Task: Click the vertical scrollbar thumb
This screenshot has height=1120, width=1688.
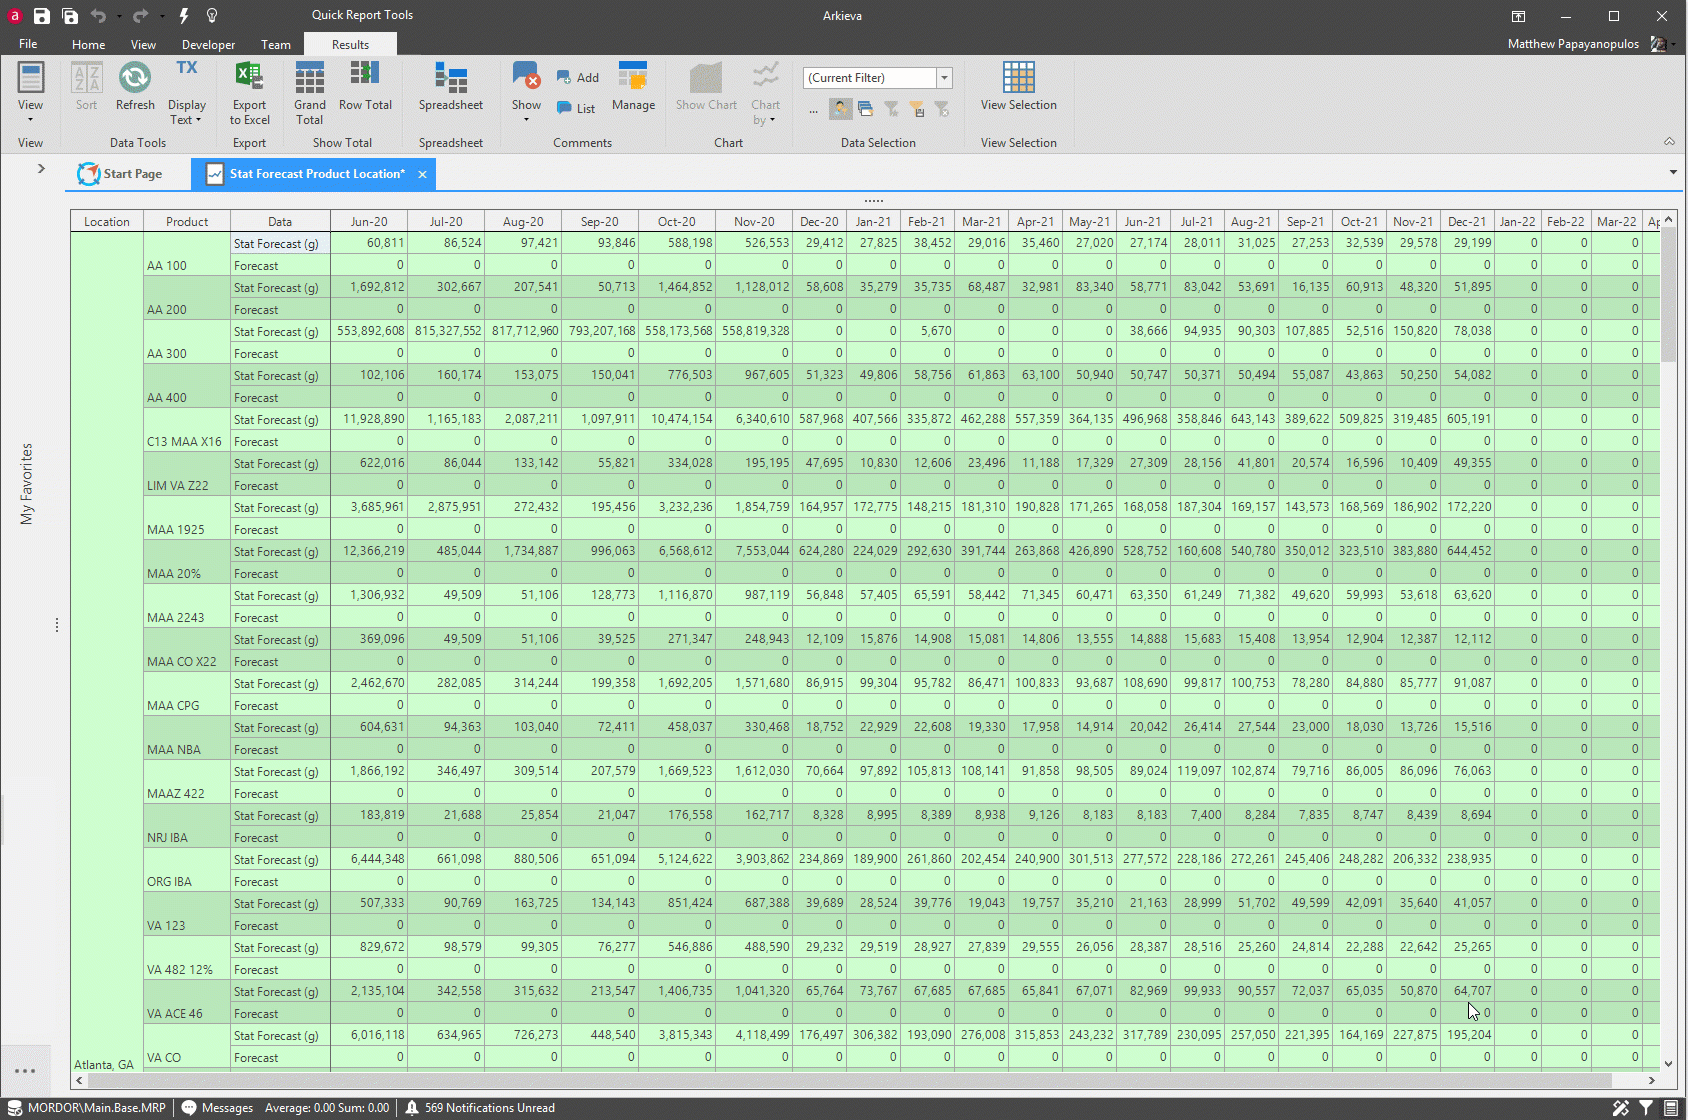Action: pyautogui.click(x=1668, y=295)
